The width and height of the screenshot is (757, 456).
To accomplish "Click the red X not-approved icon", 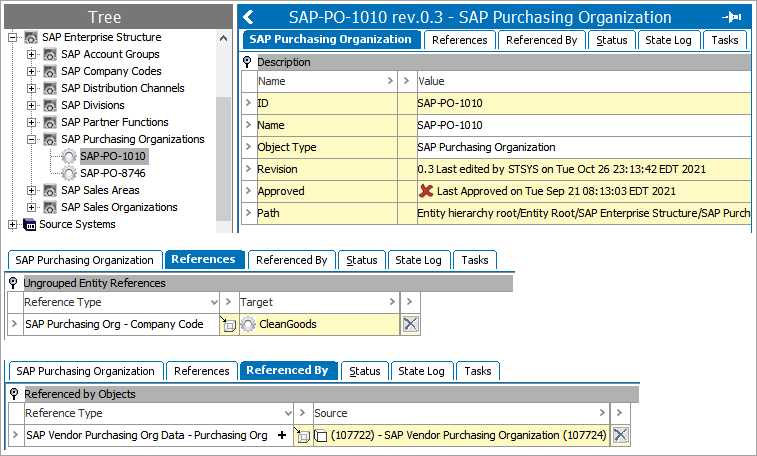I will [426, 191].
